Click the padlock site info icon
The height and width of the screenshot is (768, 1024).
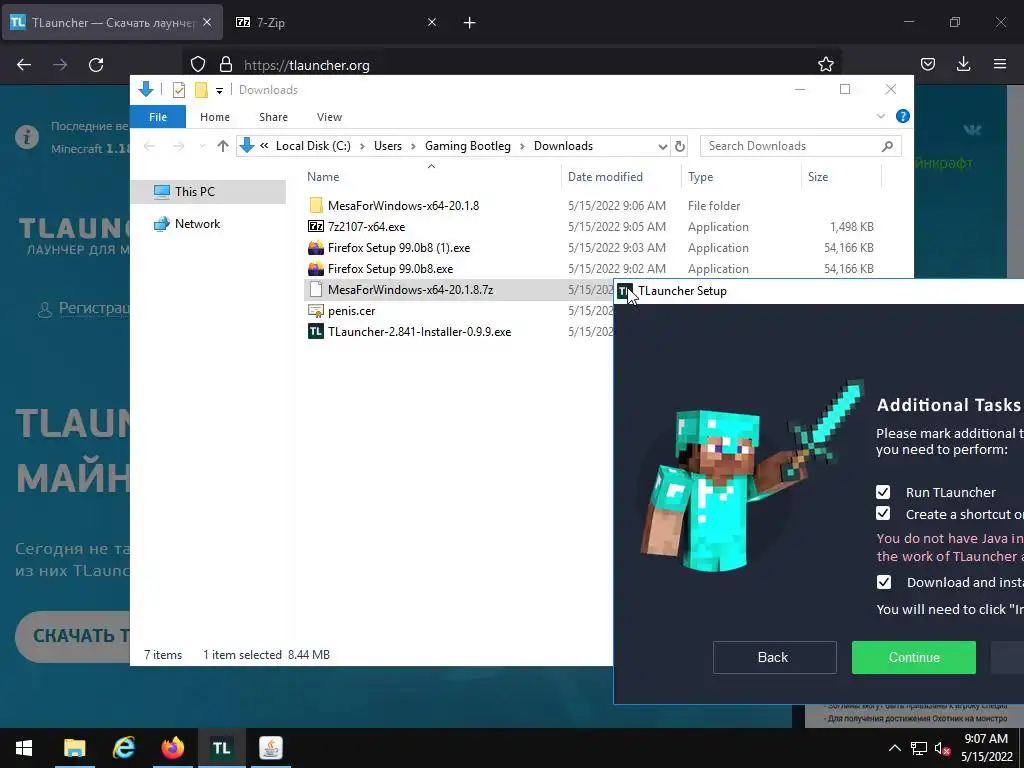pos(226,65)
